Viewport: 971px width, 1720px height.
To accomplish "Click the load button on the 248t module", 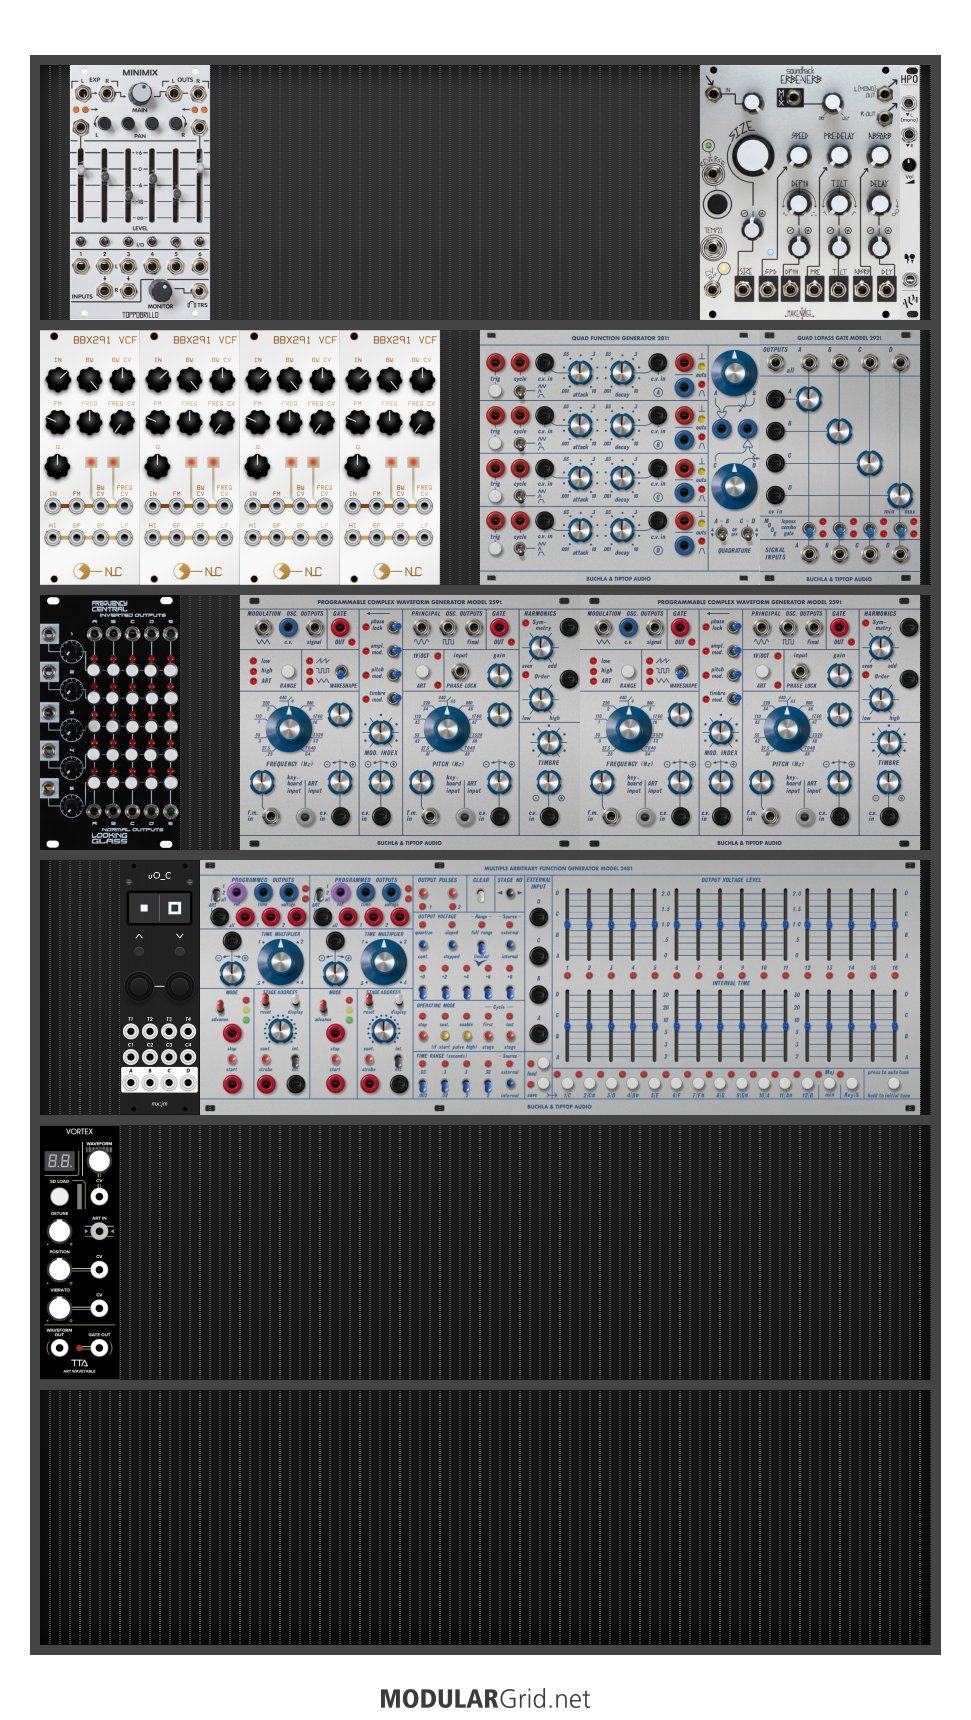I will 544,1063.
